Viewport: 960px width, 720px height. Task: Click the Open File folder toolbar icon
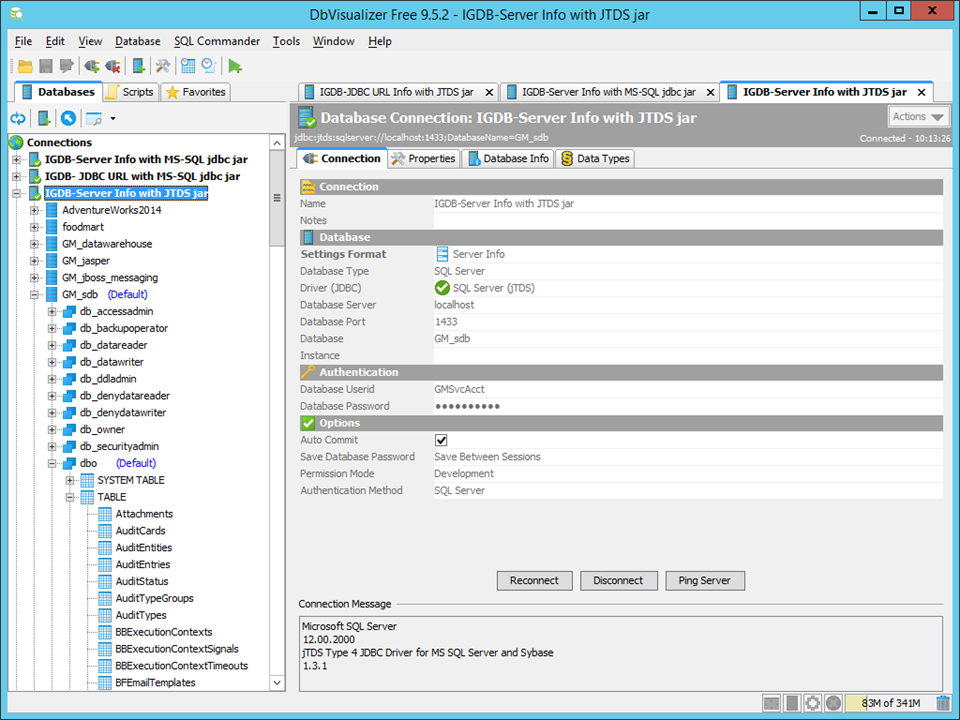pos(25,66)
